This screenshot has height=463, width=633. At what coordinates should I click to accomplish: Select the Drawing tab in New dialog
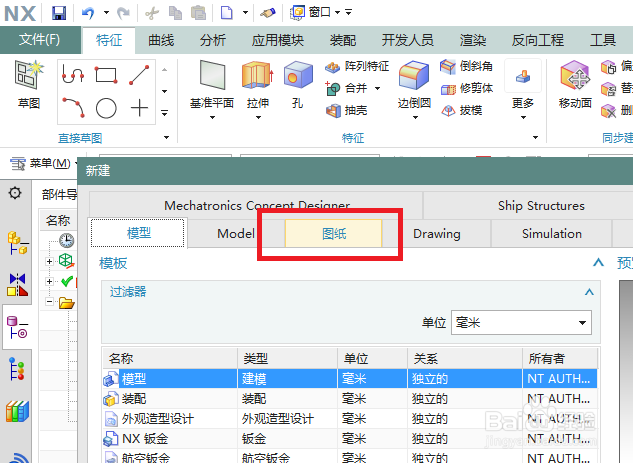tap(436, 234)
